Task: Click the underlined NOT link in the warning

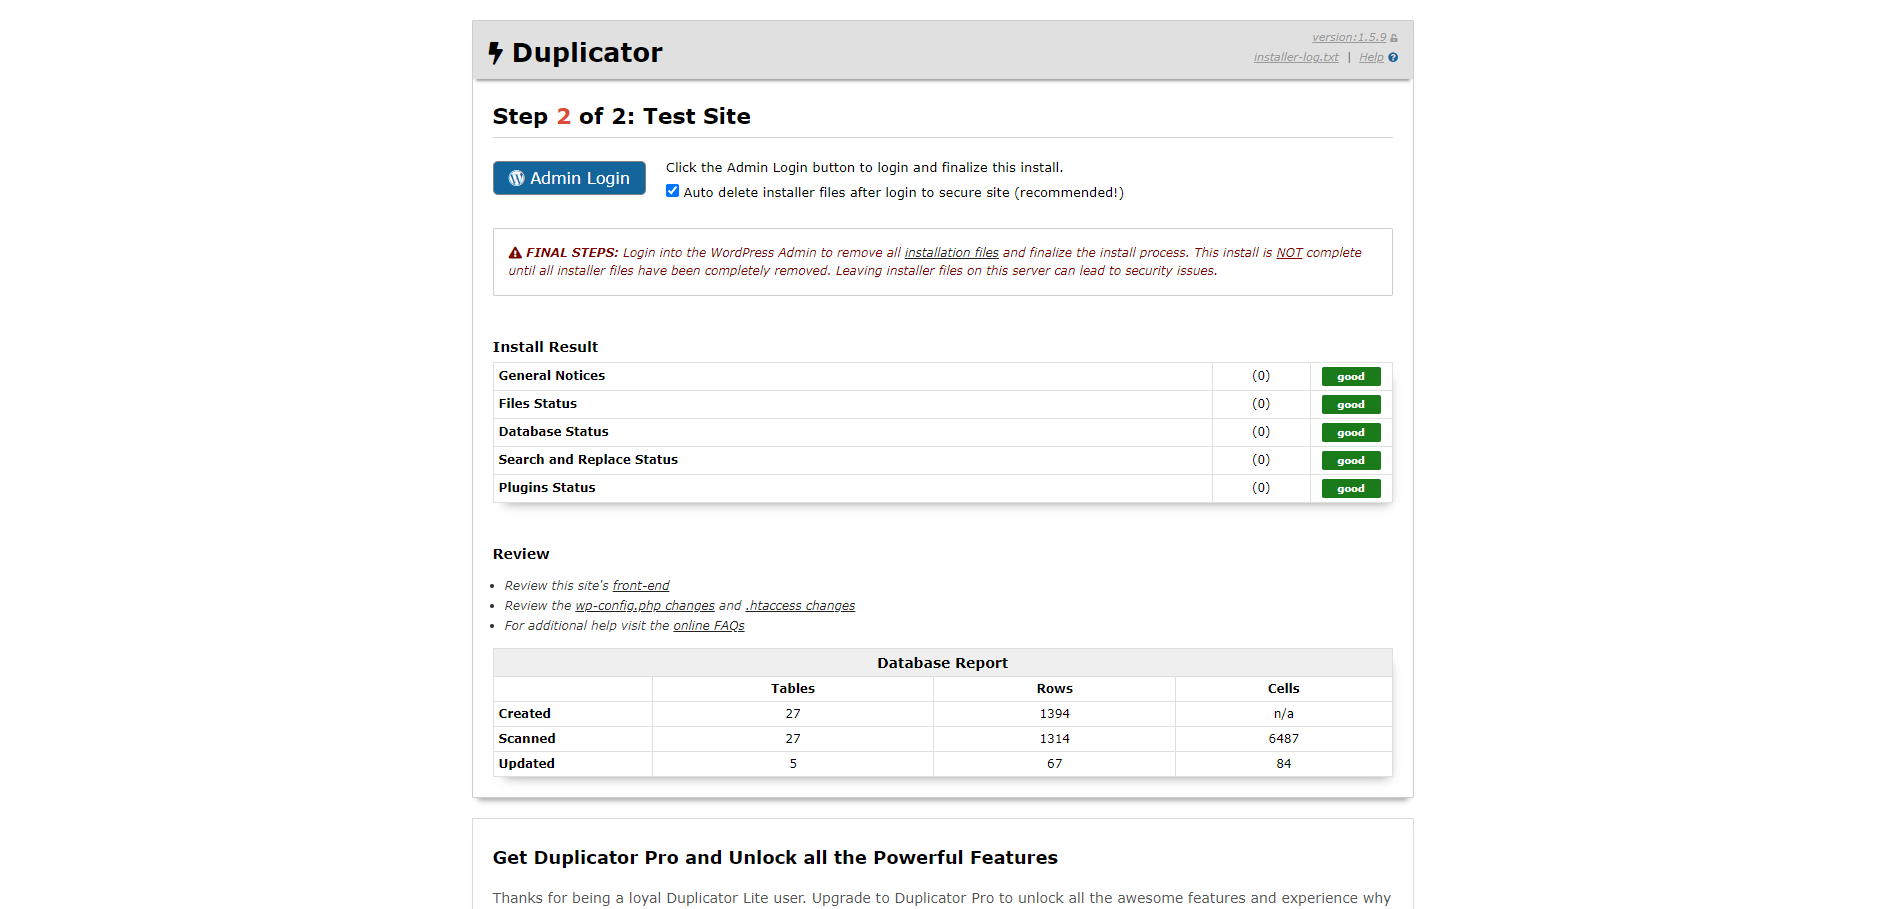Action: [1289, 253]
